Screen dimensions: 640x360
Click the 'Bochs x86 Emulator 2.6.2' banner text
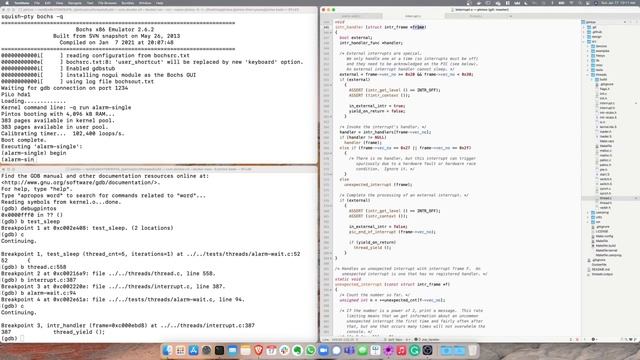click(x=115, y=29)
